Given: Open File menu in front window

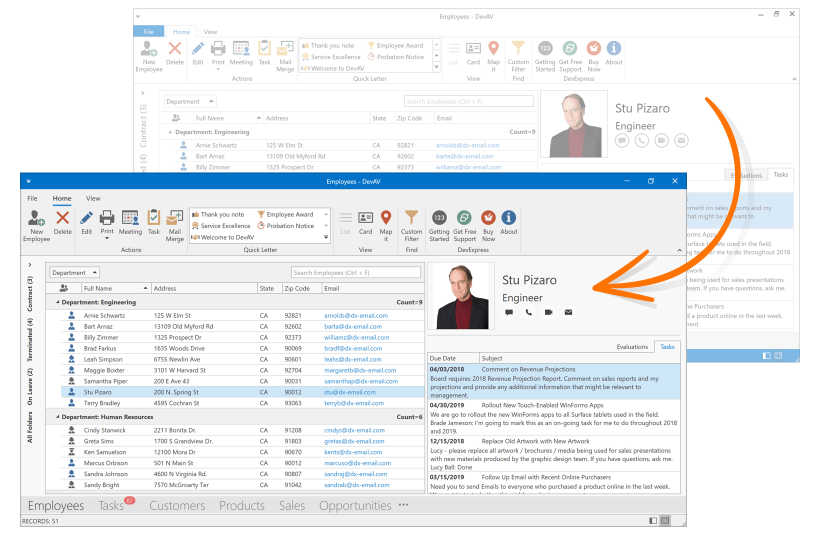Looking at the screenshot, I should point(32,198).
